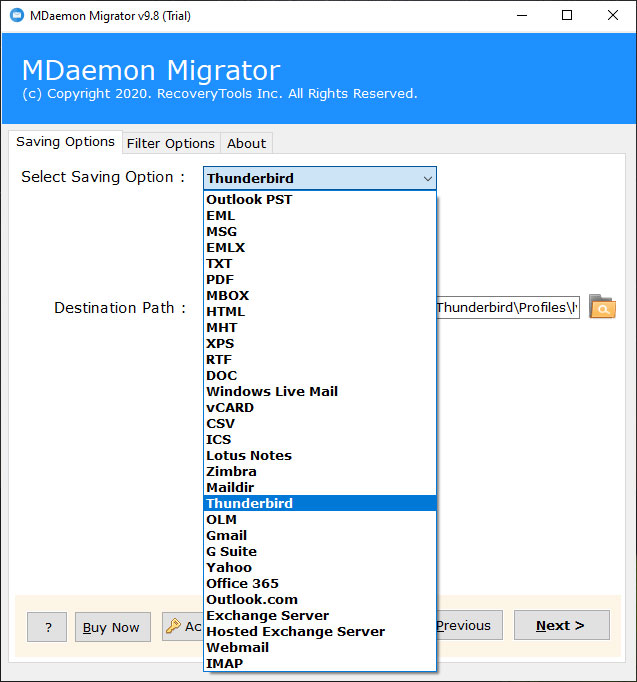The height and width of the screenshot is (682, 637).
Task: Open the About tab
Action: point(246,143)
